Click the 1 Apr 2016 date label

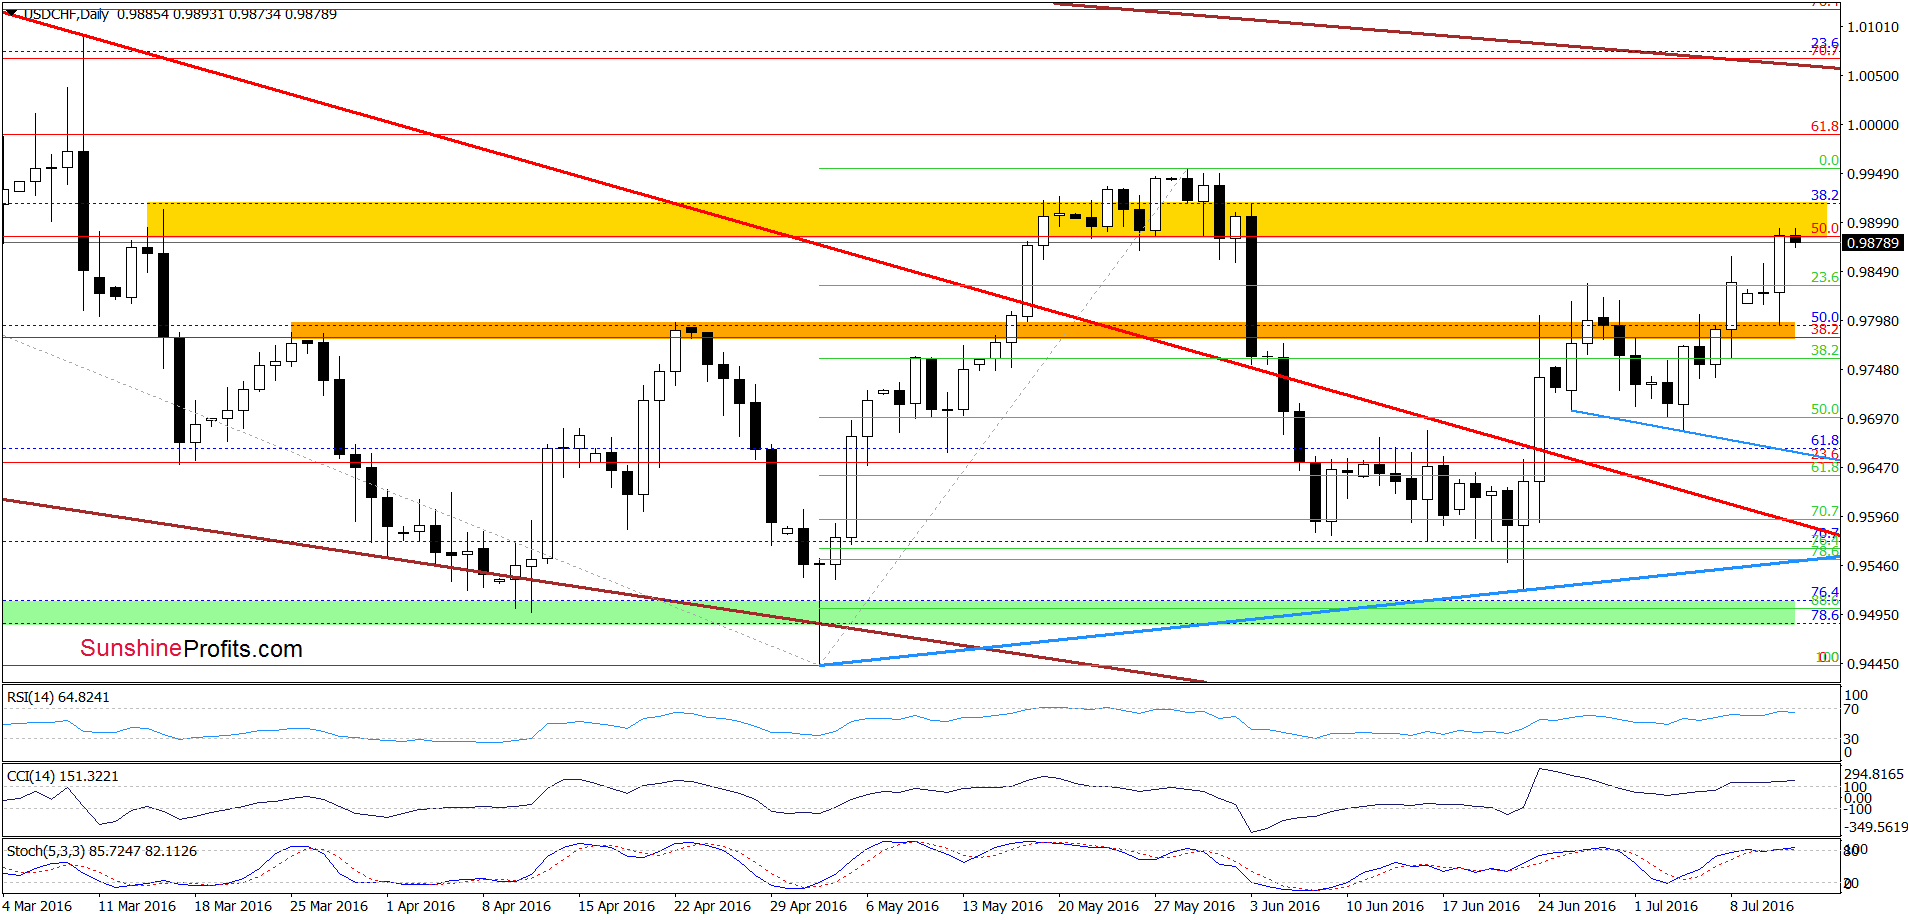coord(421,906)
